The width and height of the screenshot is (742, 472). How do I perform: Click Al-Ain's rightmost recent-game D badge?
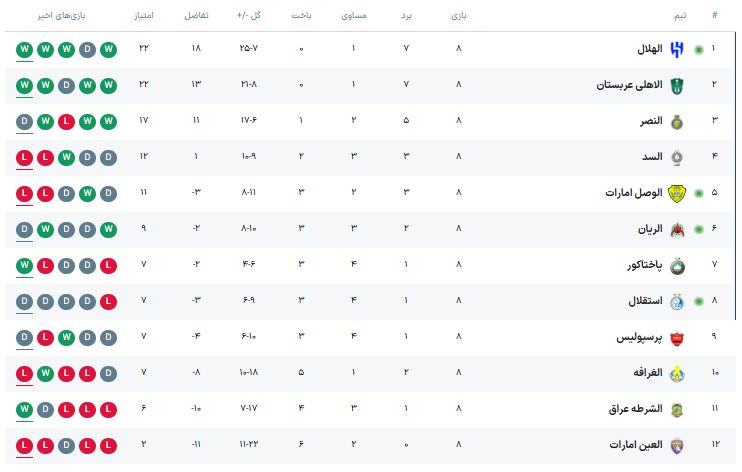[x=109, y=445]
